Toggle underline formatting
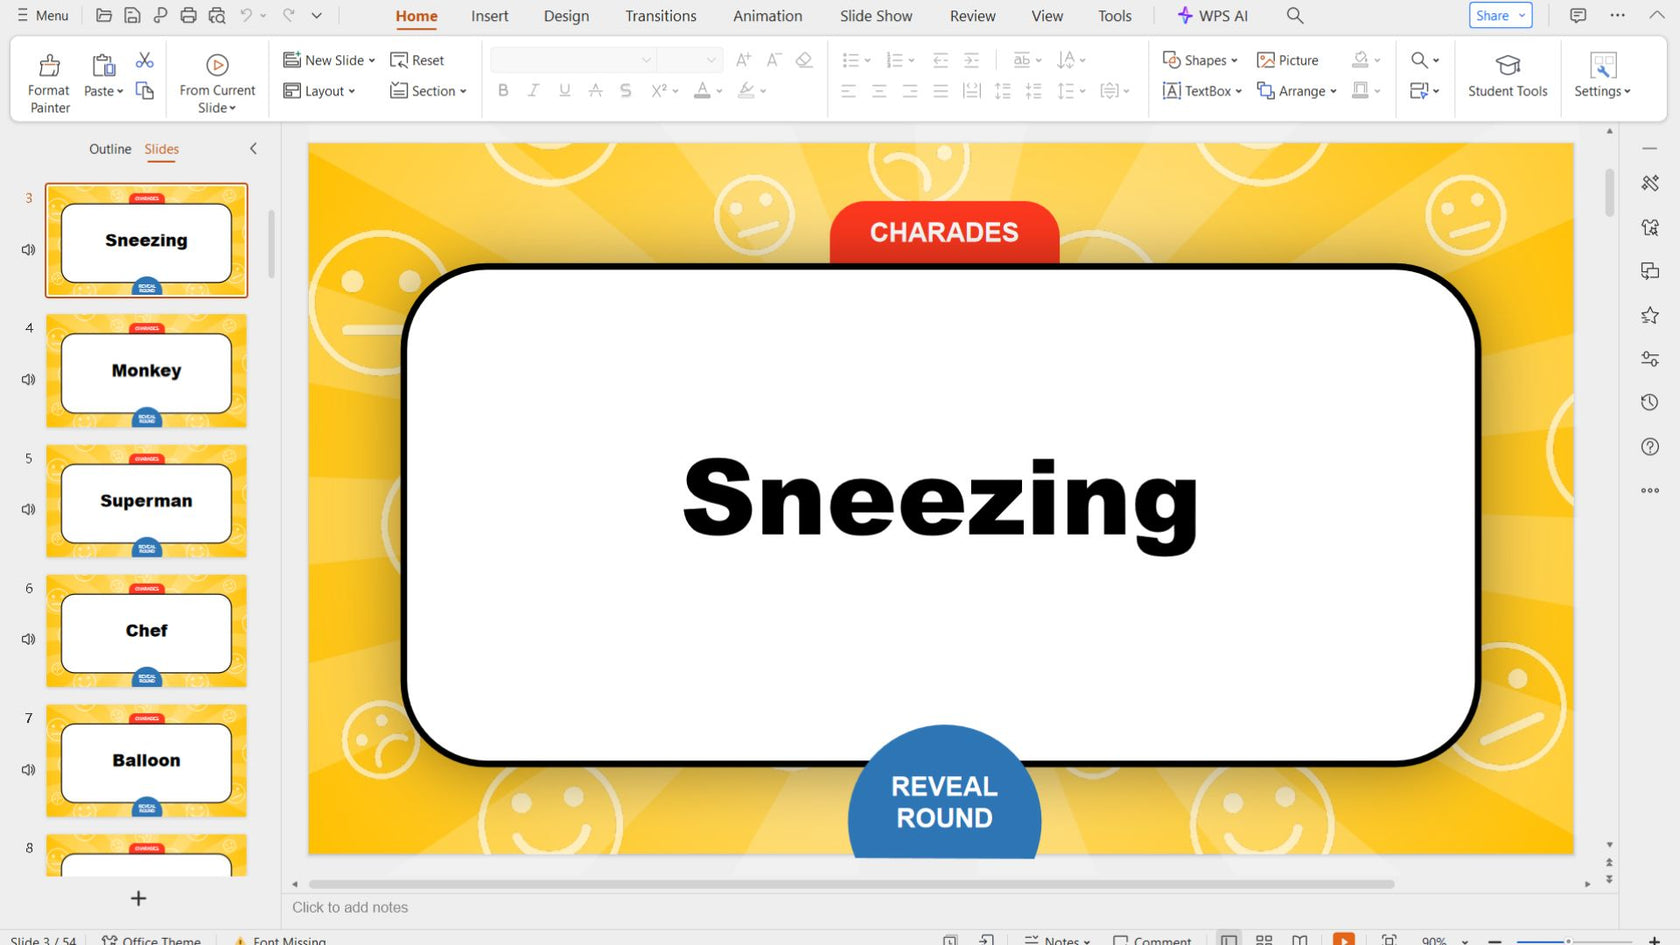1680x945 pixels. pyautogui.click(x=564, y=90)
